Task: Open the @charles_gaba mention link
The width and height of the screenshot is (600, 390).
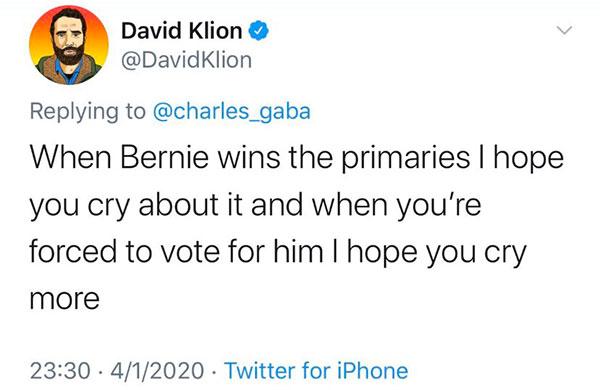Action: 232,112
